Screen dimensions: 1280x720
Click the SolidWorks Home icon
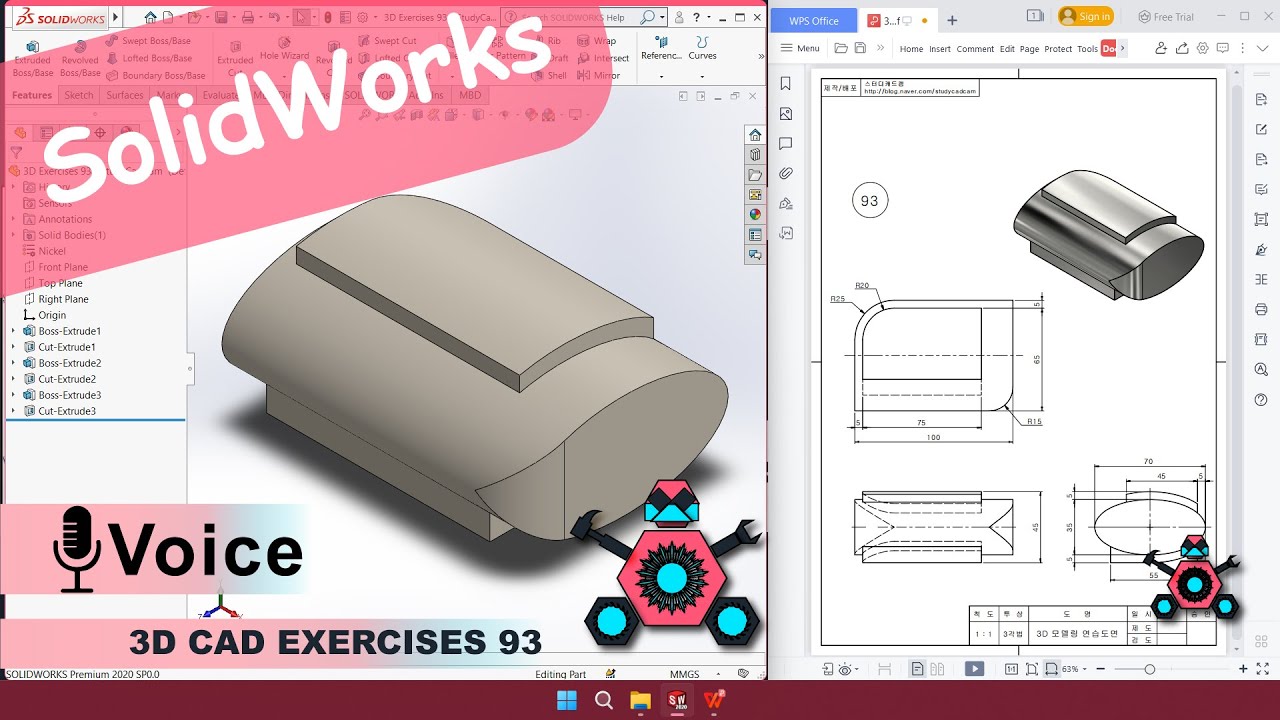[150, 17]
